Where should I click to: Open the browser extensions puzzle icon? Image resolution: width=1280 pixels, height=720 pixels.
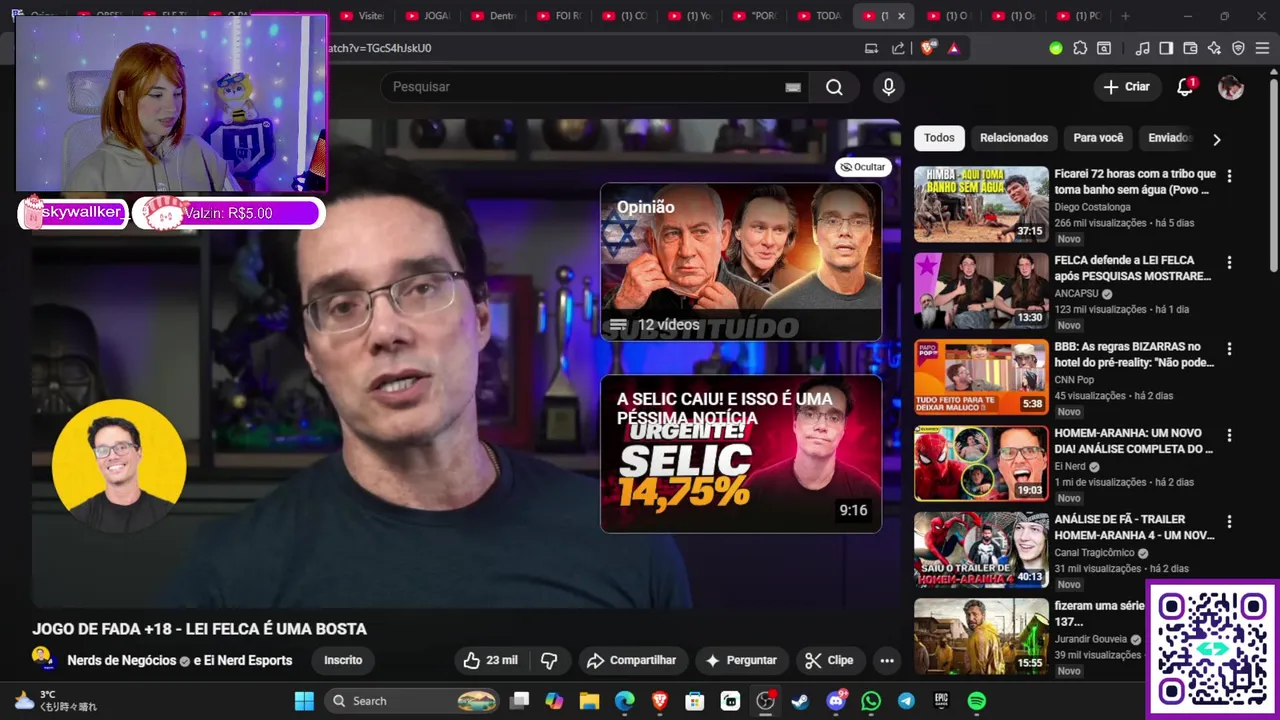point(1080,48)
